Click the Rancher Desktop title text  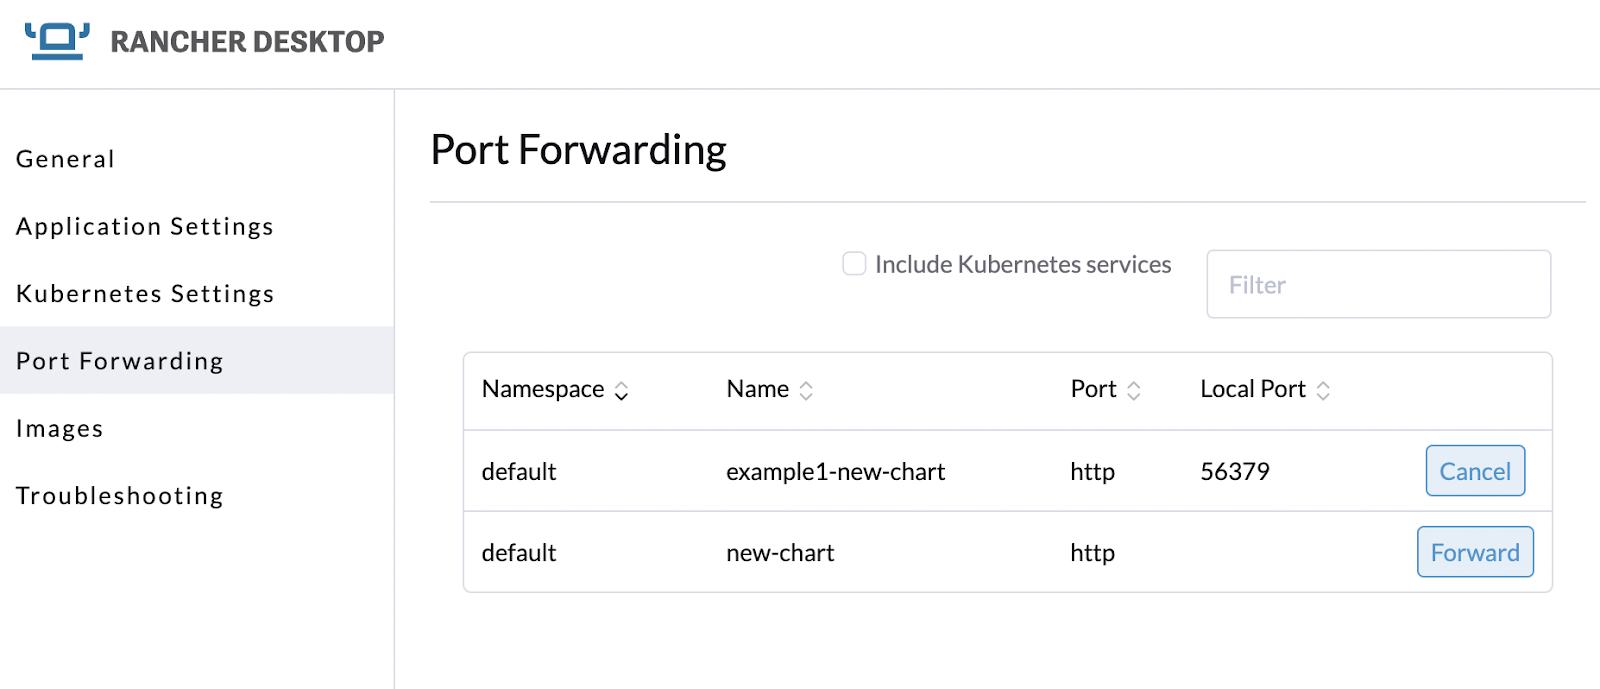coord(247,42)
